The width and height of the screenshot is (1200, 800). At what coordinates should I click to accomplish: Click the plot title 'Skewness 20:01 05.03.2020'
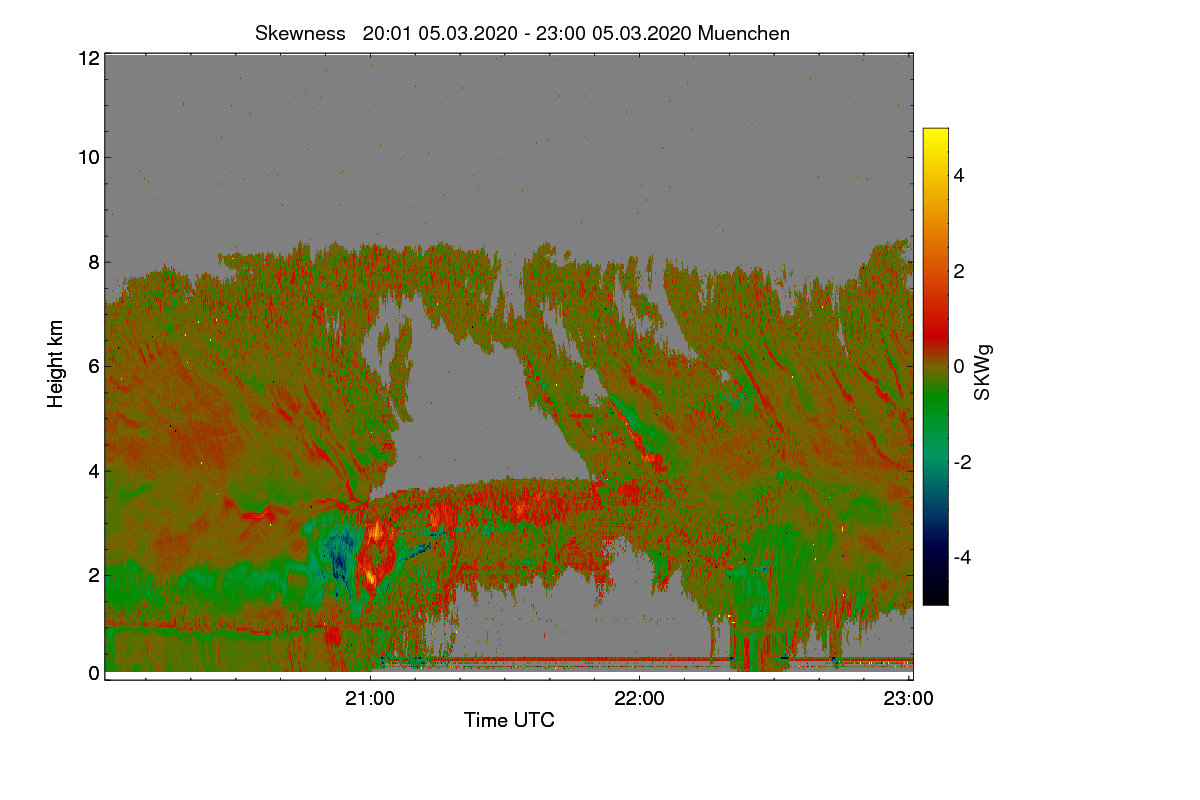pyautogui.click(x=523, y=33)
